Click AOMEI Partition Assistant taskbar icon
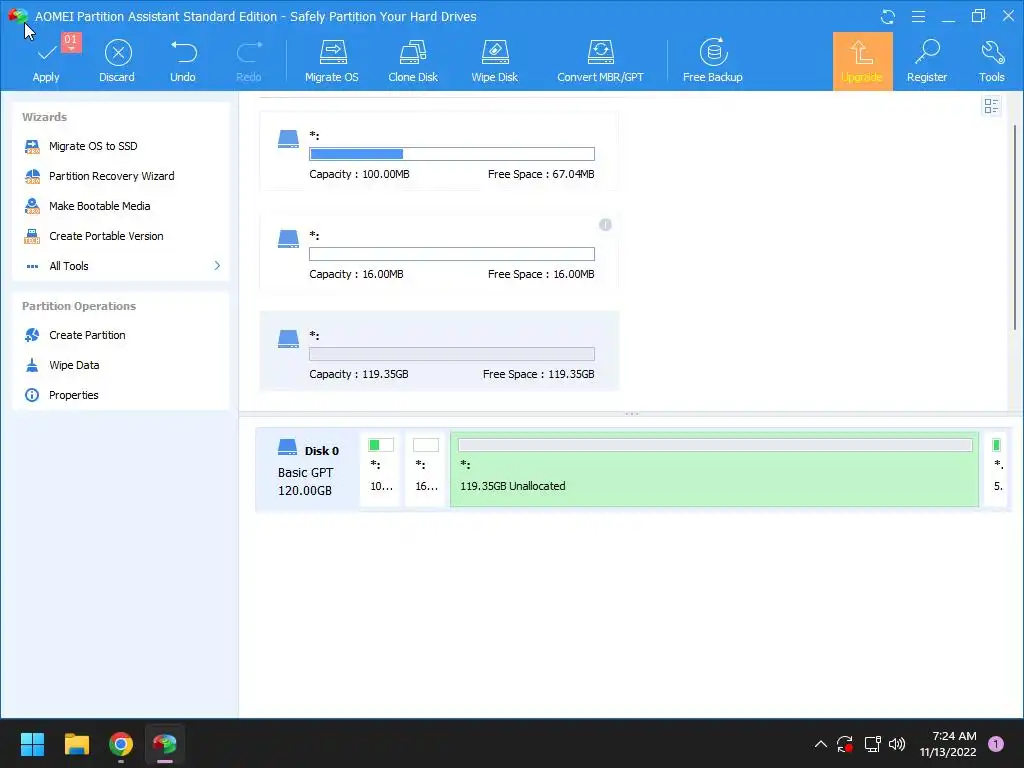This screenshot has width=1024, height=768. [x=165, y=744]
